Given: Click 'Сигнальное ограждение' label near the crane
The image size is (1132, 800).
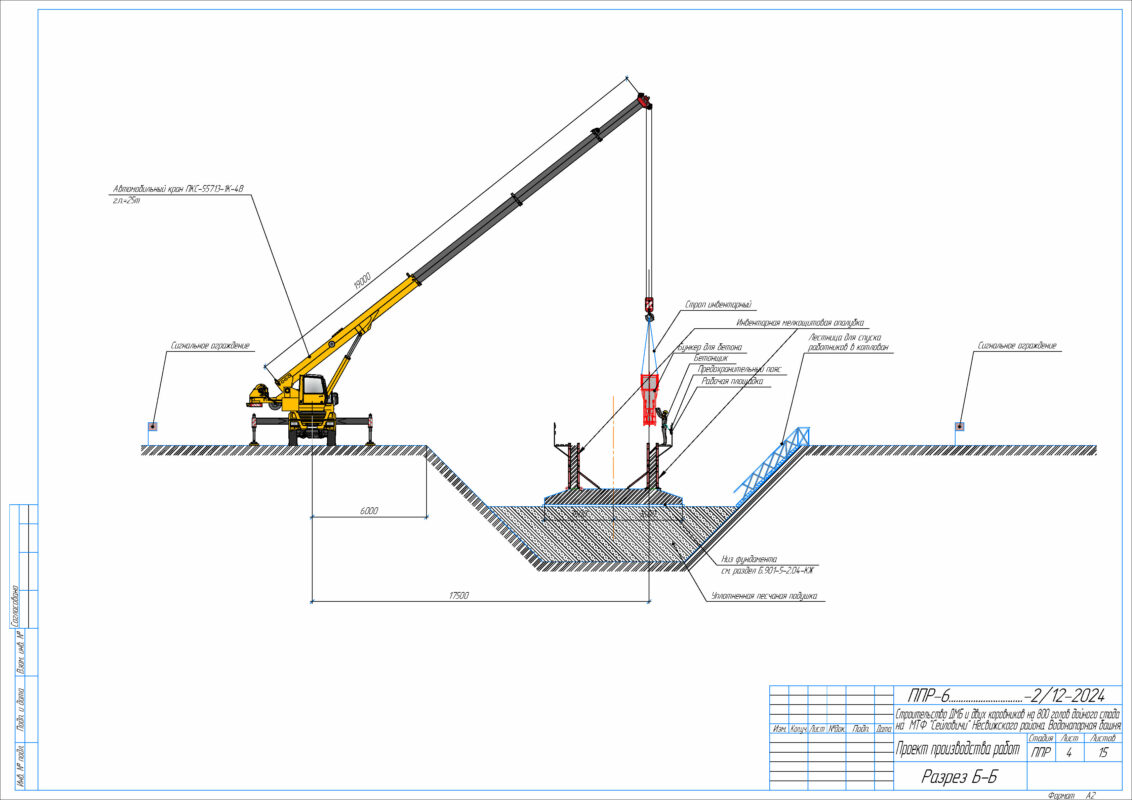Looking at the screenshot, I should (x=210, y=346).
